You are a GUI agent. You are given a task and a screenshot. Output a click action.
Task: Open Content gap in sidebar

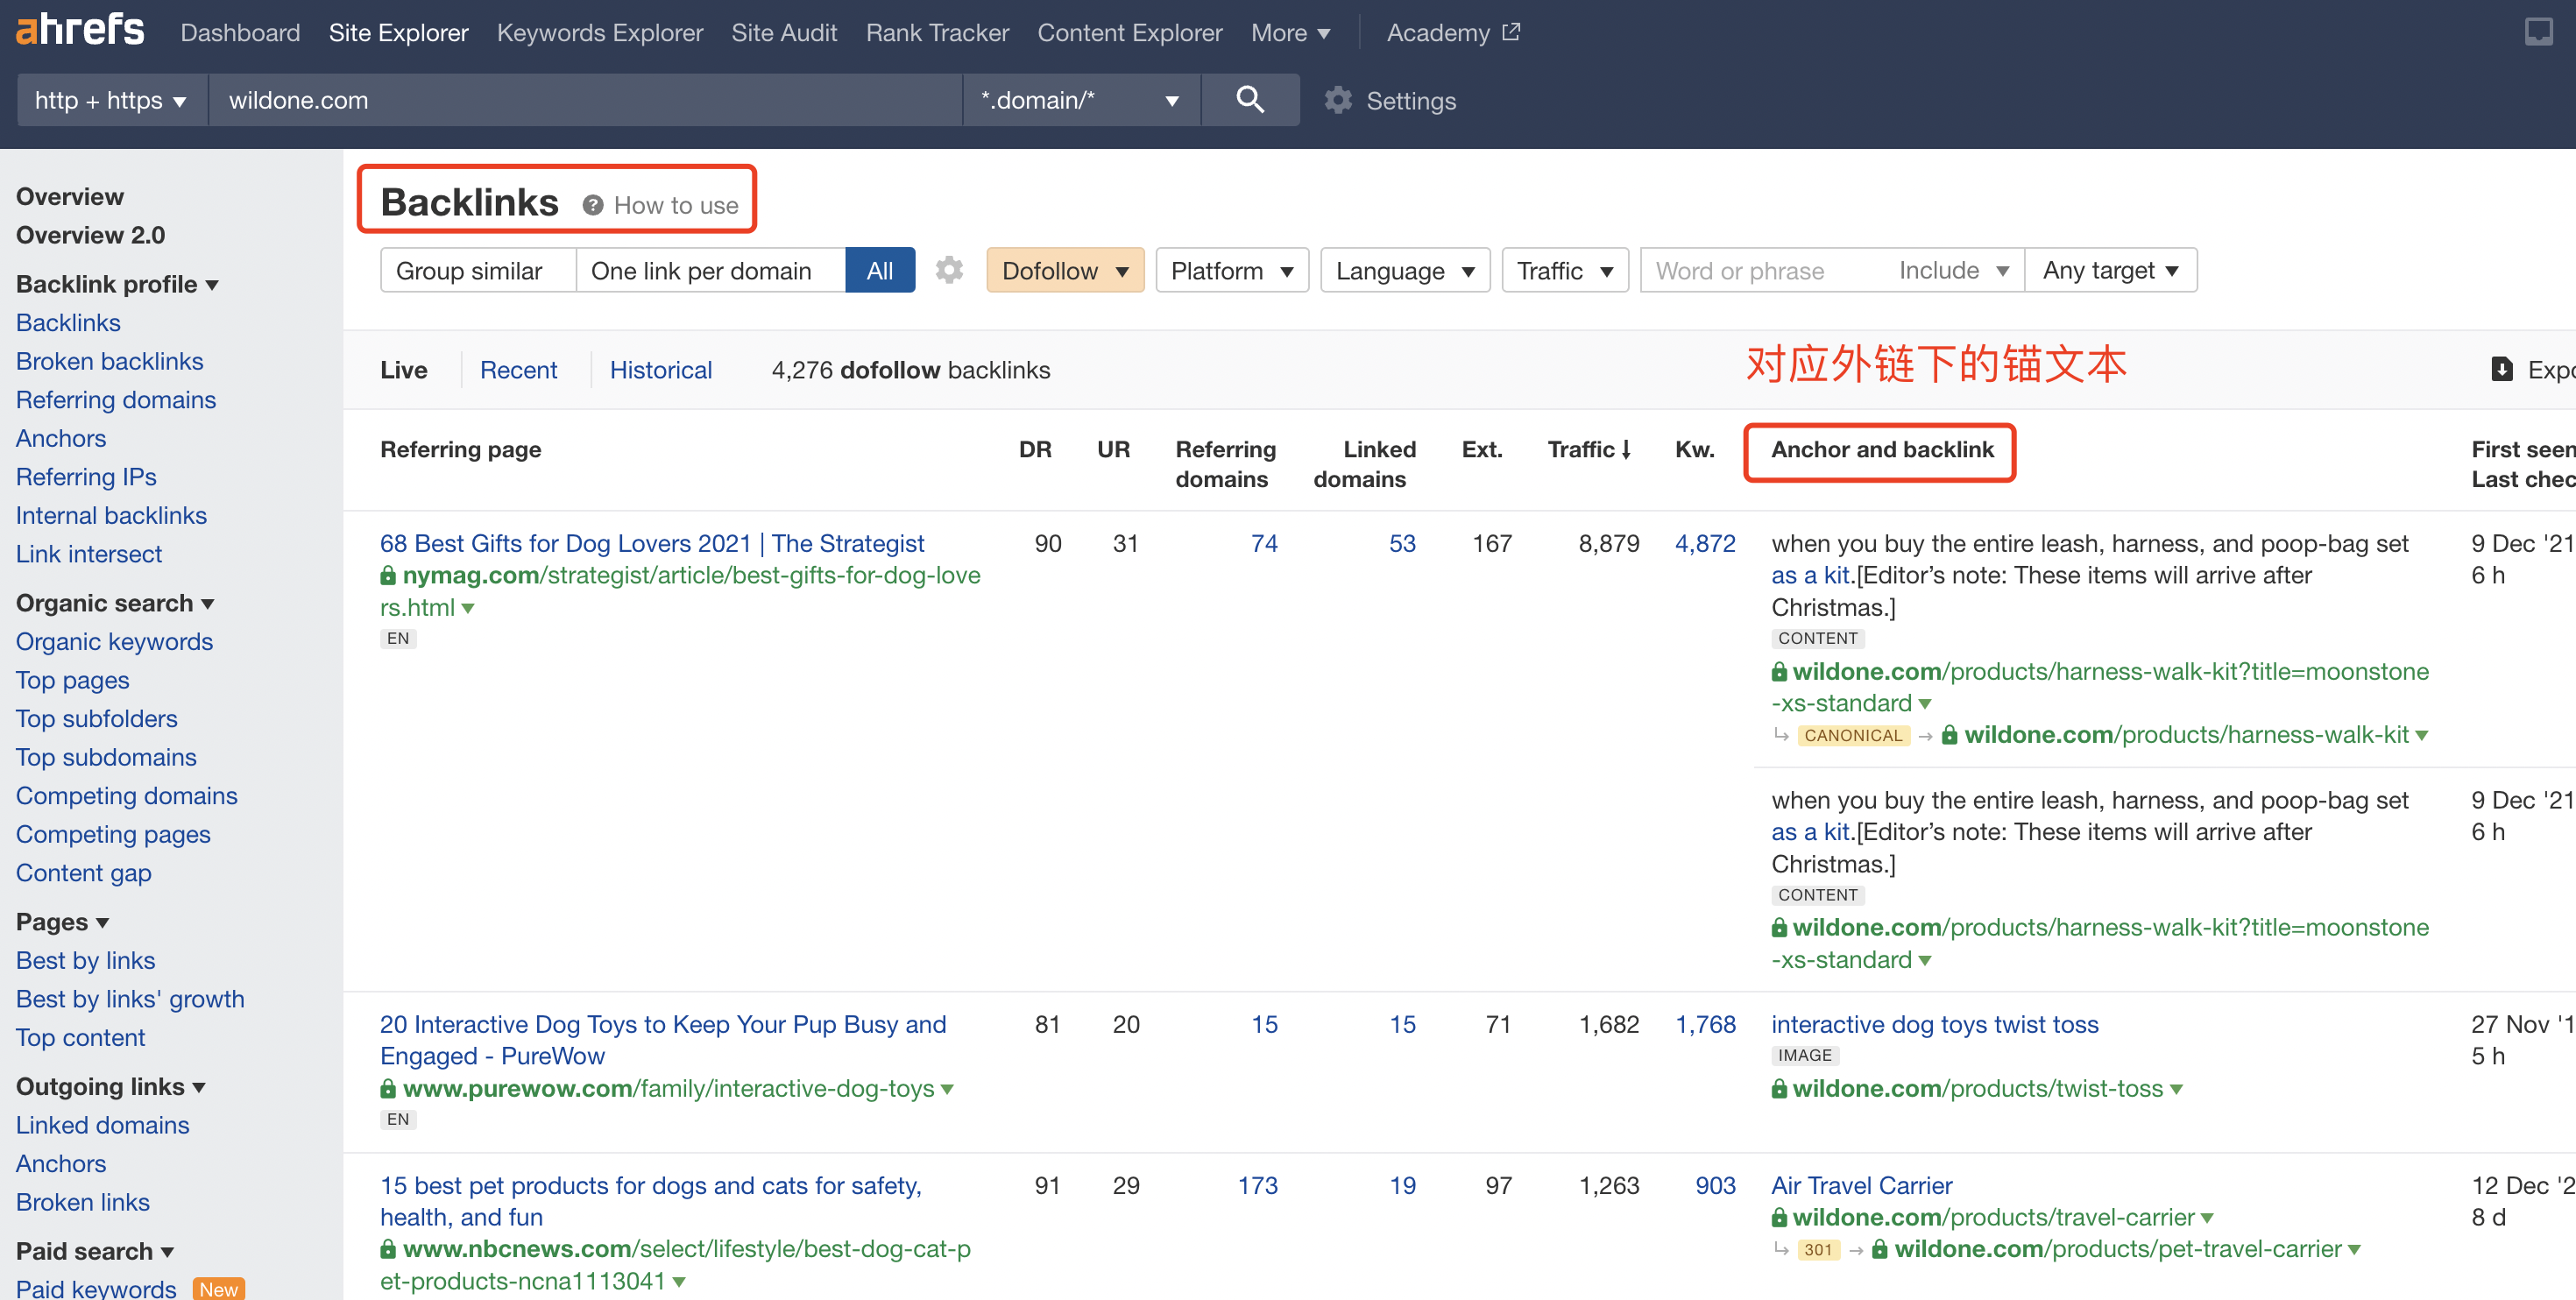point(84,873)
